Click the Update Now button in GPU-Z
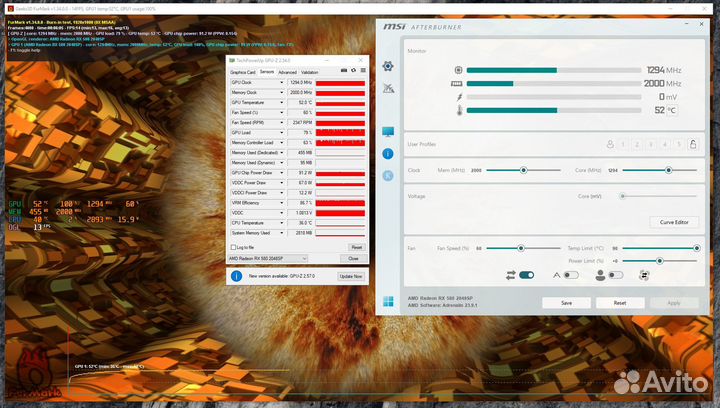Viewport: 720px width, 408px height. 351,276
